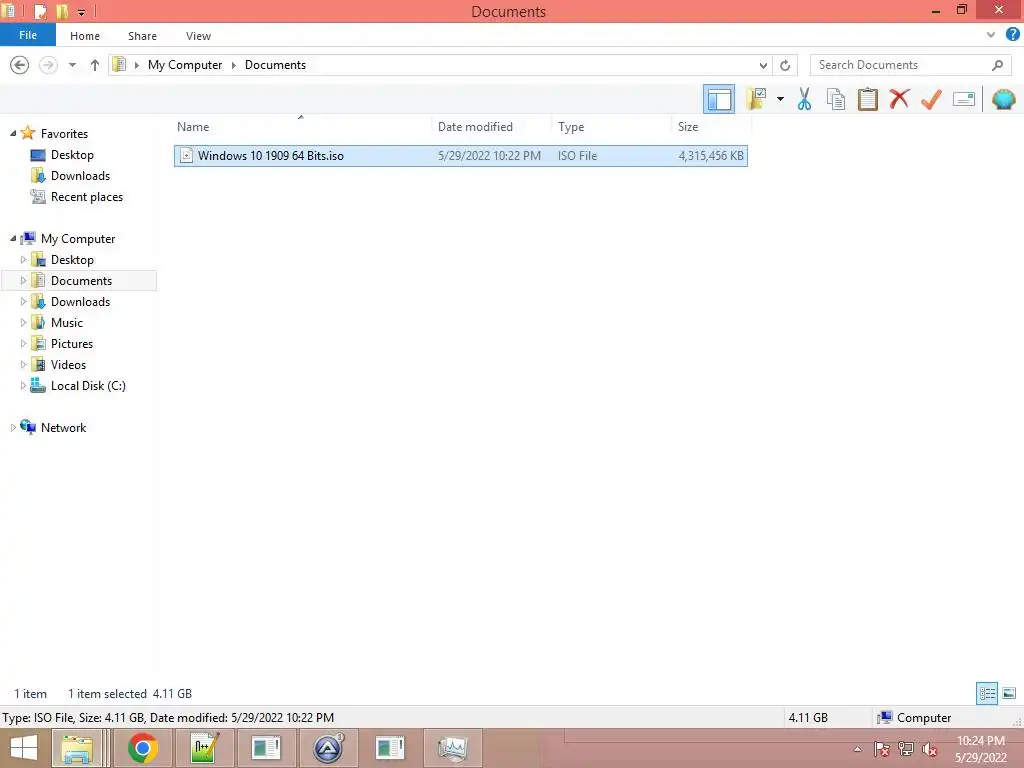Screen dimensions: 1024x768
Task: Expand the Local Disk (C:) node arrow
Action: [x=24, y=385]
